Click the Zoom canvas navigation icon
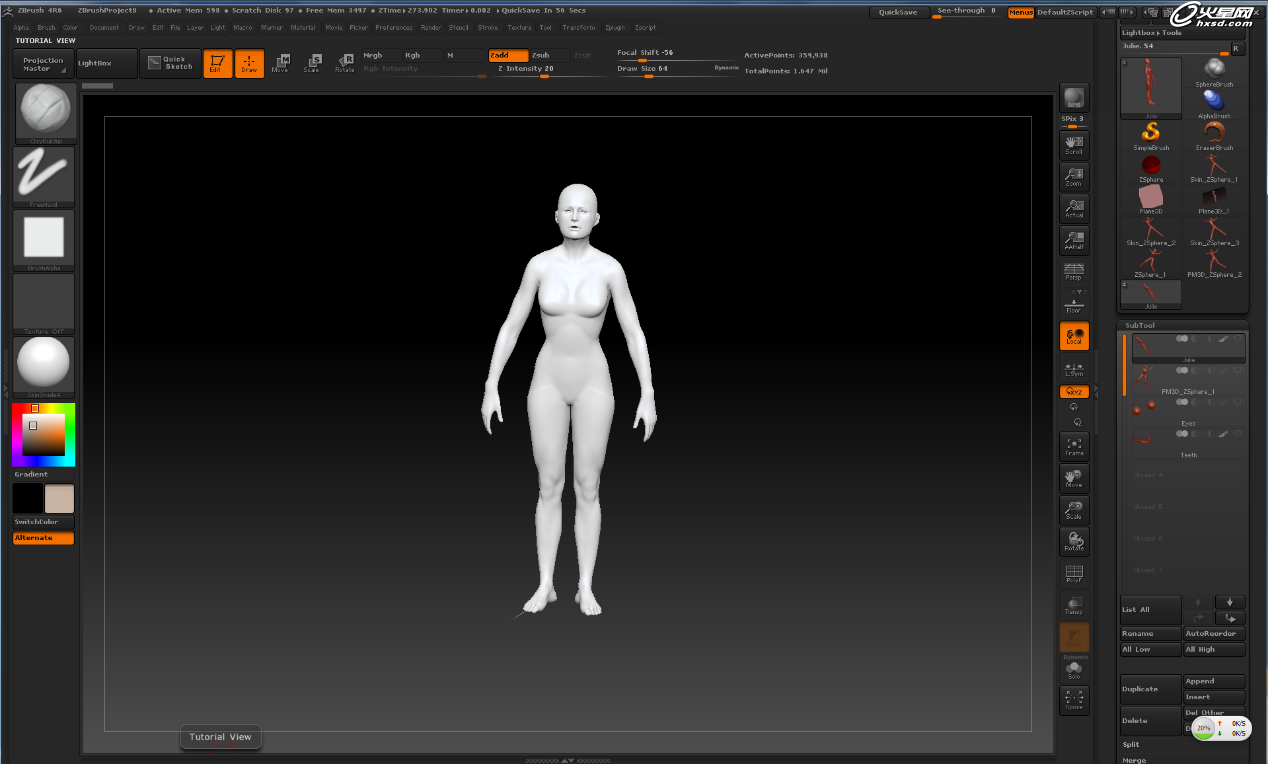This screenshot has height=764, width=1268. (1074, 177)
